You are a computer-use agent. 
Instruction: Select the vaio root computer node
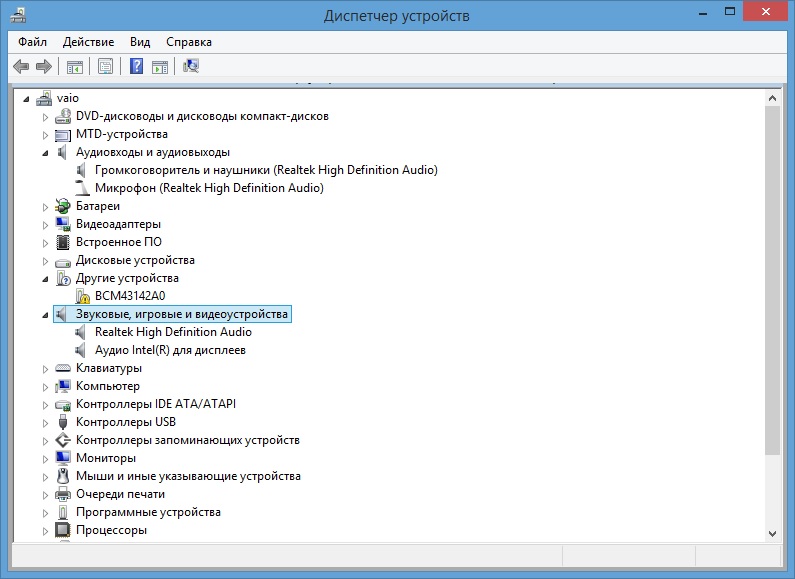(67, 98)
